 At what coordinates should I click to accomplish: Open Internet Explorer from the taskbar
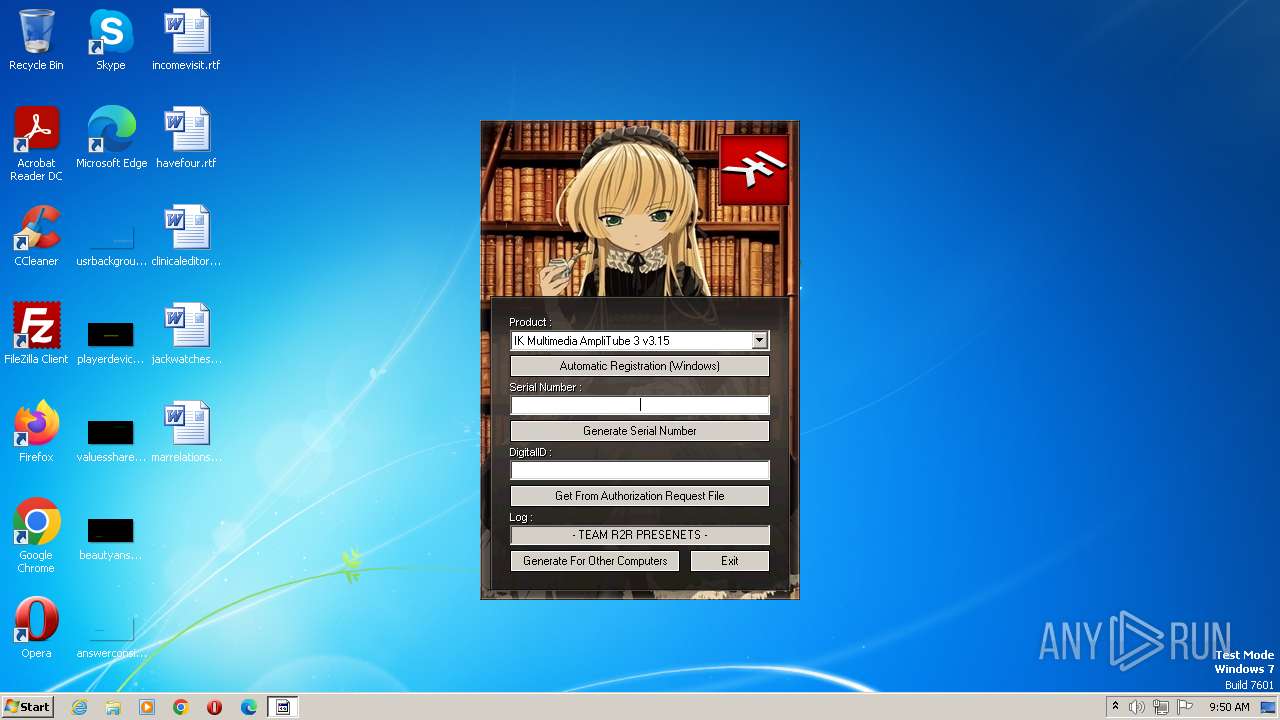pos(79,707)
